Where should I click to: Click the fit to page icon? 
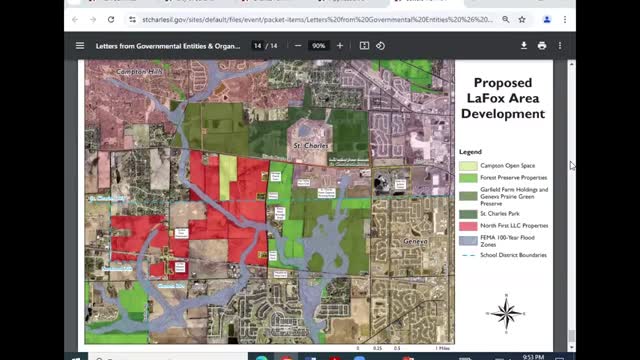(364, 46)
